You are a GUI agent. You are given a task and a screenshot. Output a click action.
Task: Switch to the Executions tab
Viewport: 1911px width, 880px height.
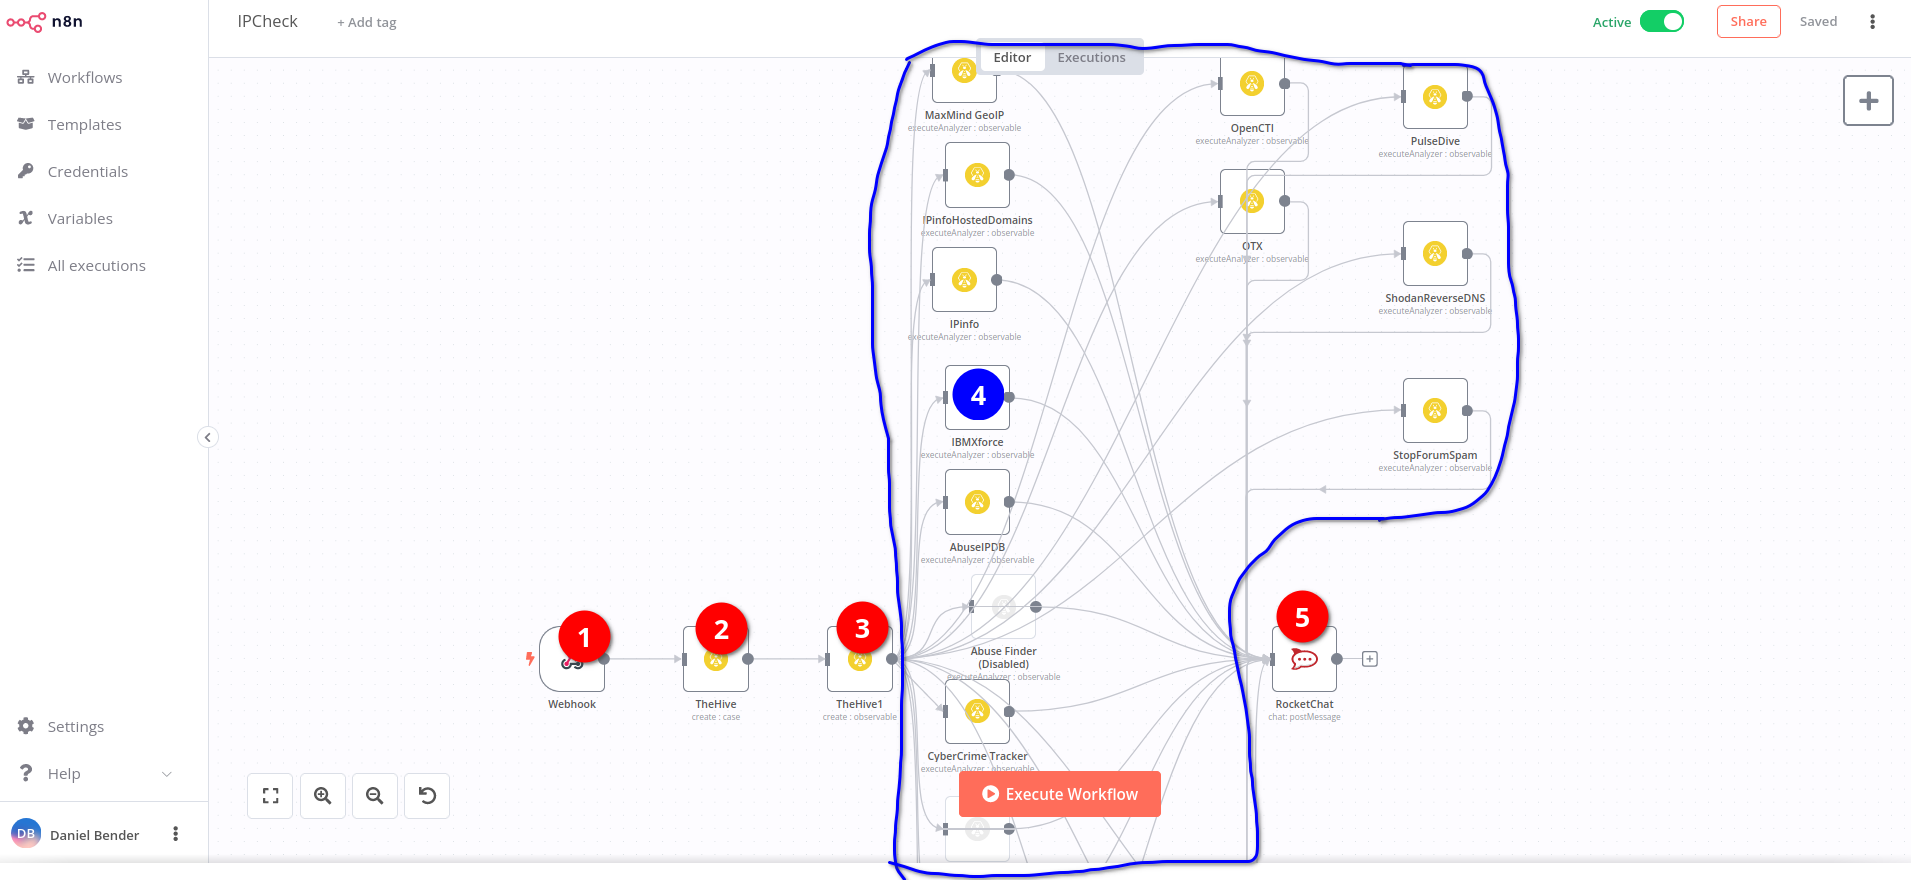pyautogui.click(x=1091, y=58)
